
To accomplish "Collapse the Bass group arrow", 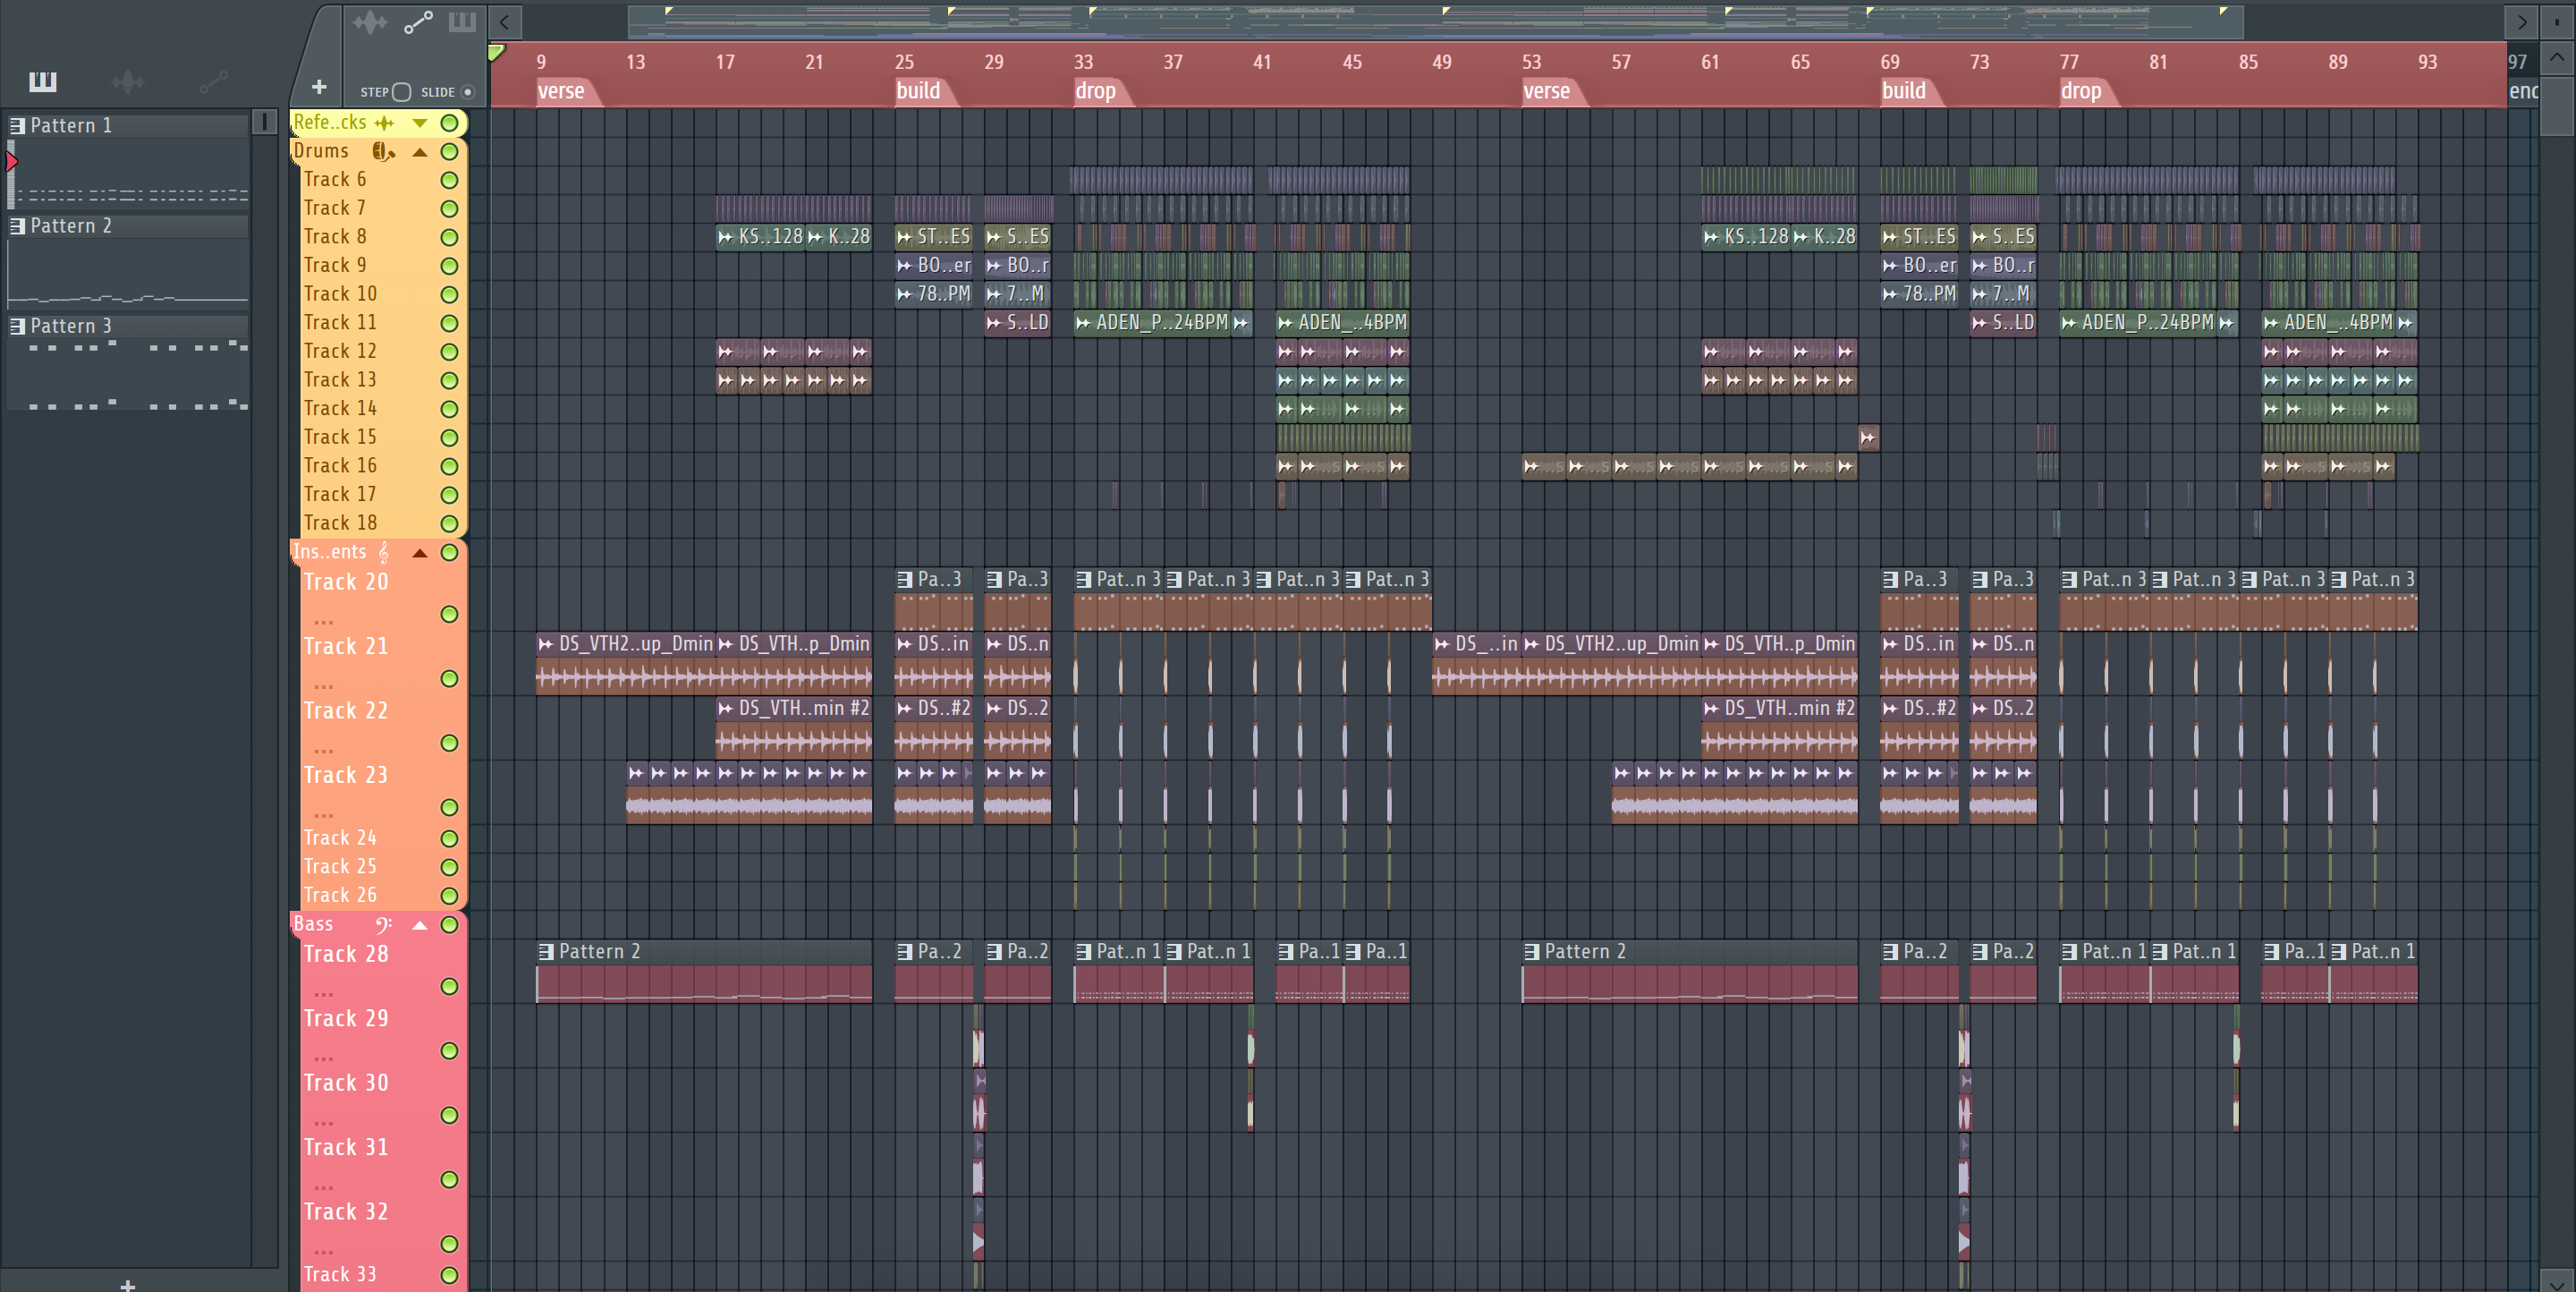I will [420, 925].
